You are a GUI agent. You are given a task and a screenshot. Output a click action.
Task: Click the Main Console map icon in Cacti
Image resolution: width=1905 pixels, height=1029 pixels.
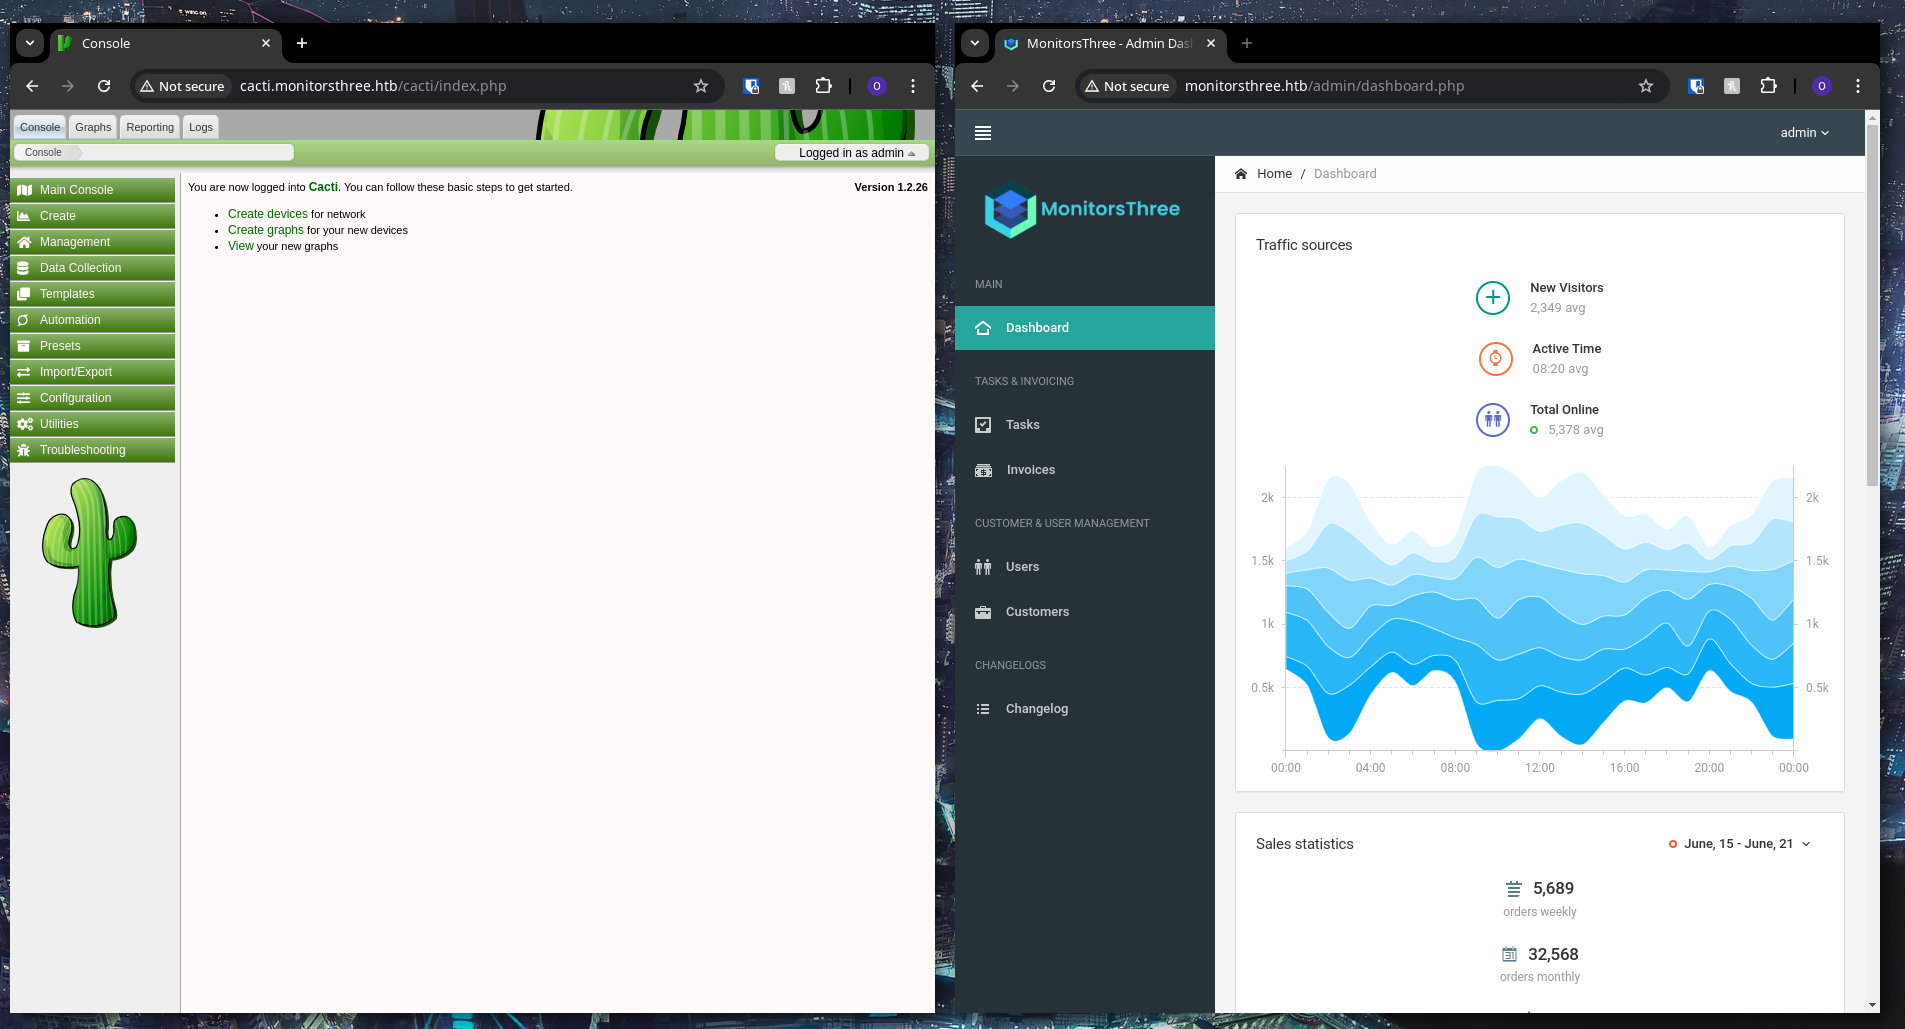tap(24, 190)
